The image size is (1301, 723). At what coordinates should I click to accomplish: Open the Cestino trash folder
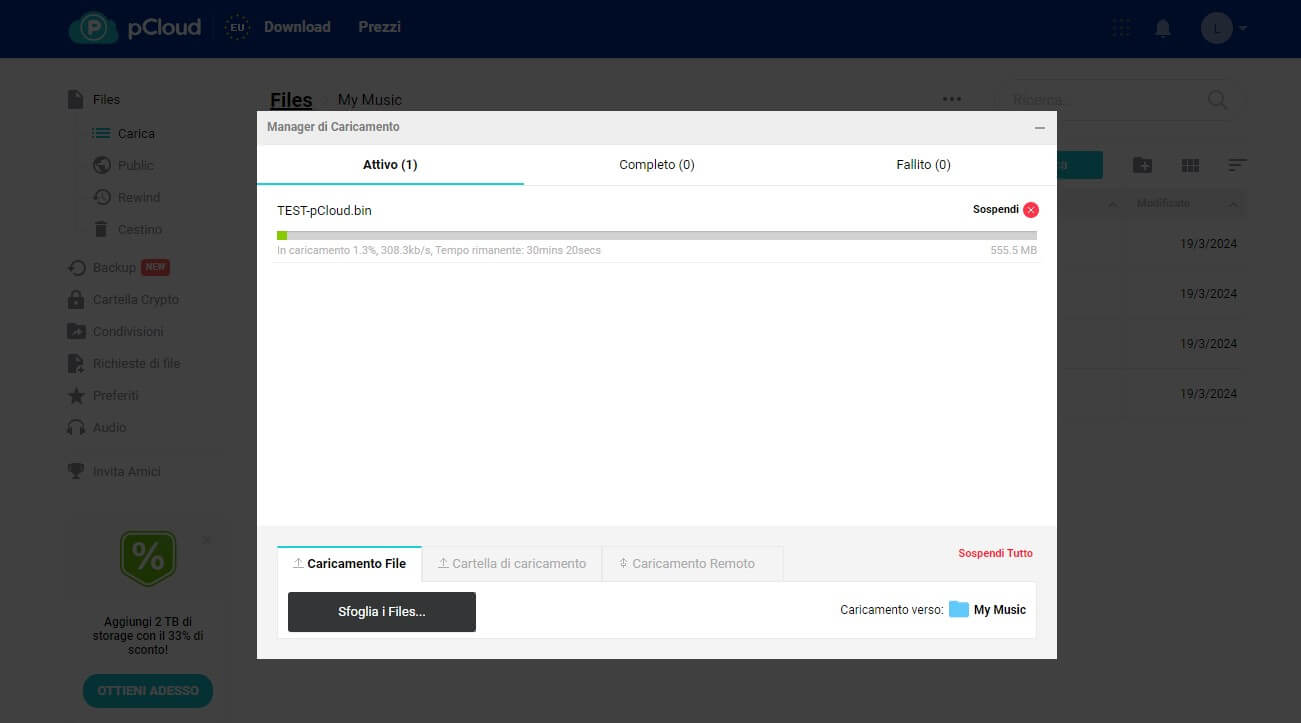click(x=139, y=229)
